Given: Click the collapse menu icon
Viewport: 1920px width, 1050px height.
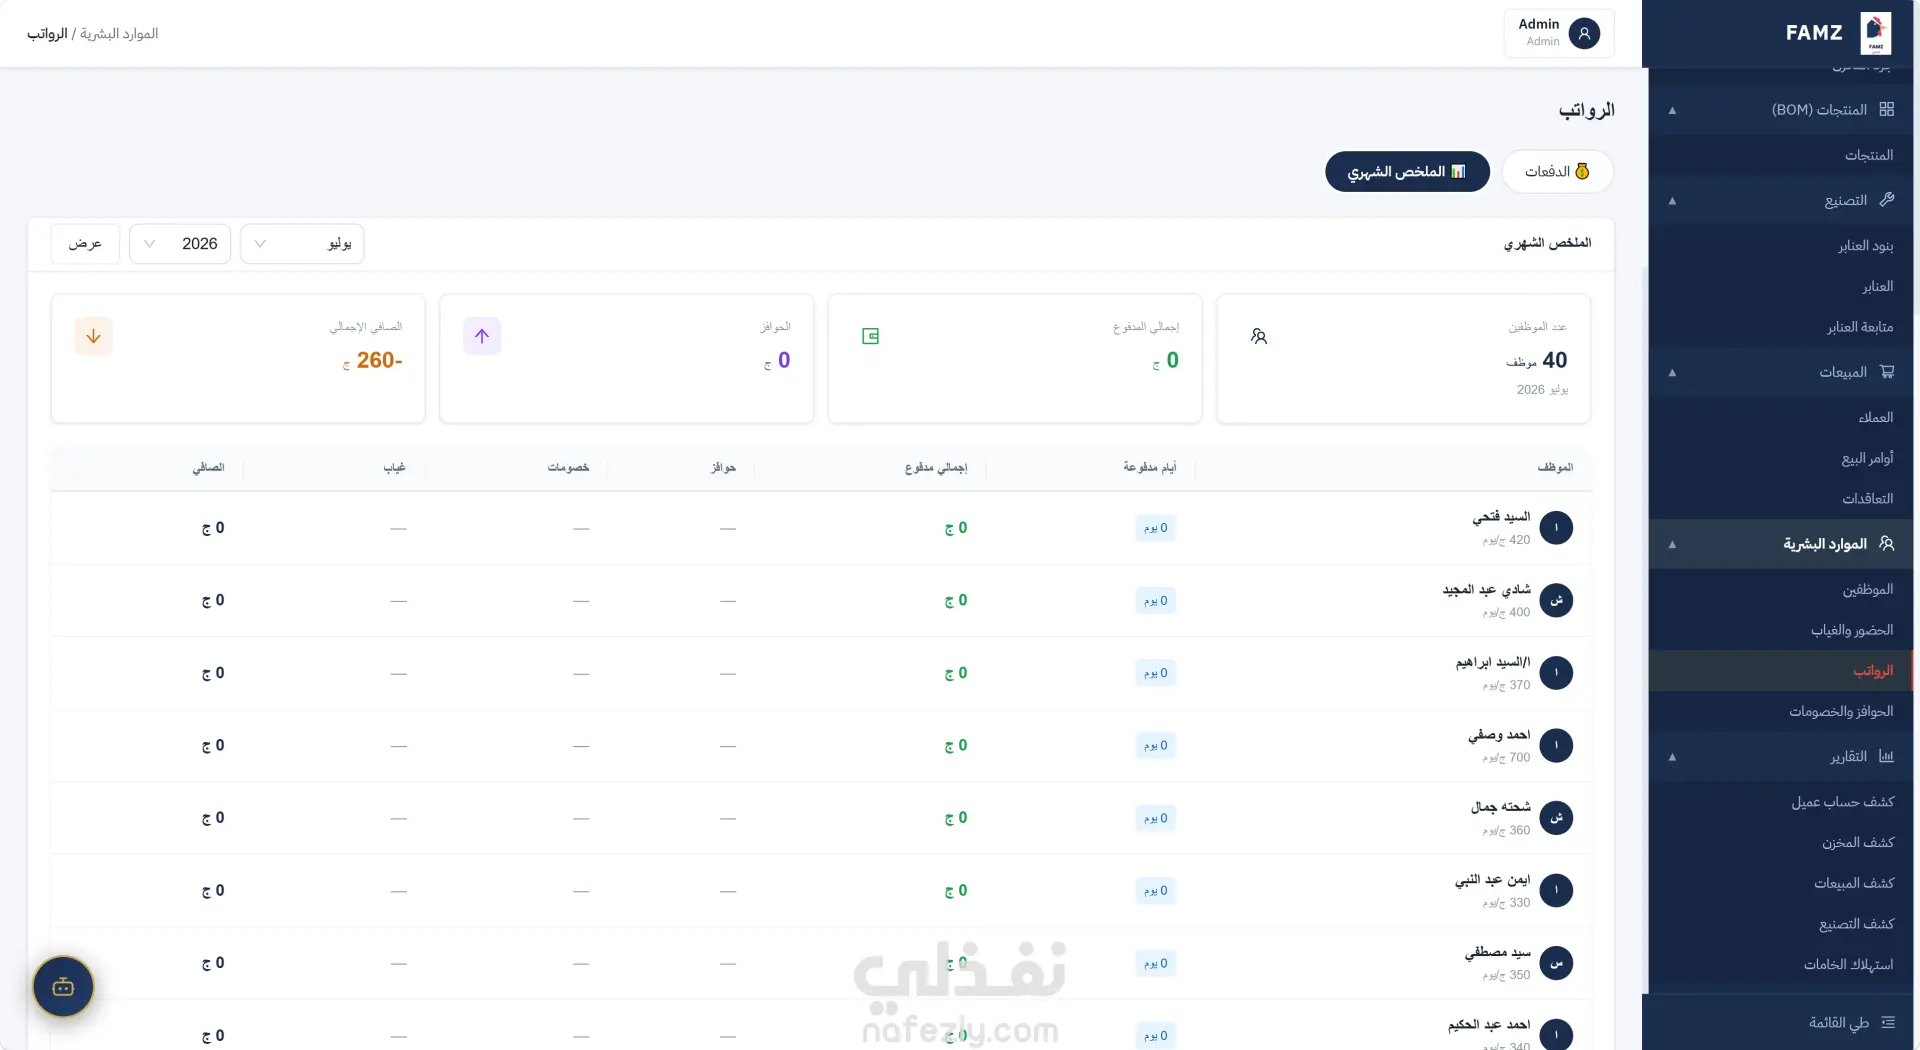Looking at the screenshot, I should pos(1887,1022).
